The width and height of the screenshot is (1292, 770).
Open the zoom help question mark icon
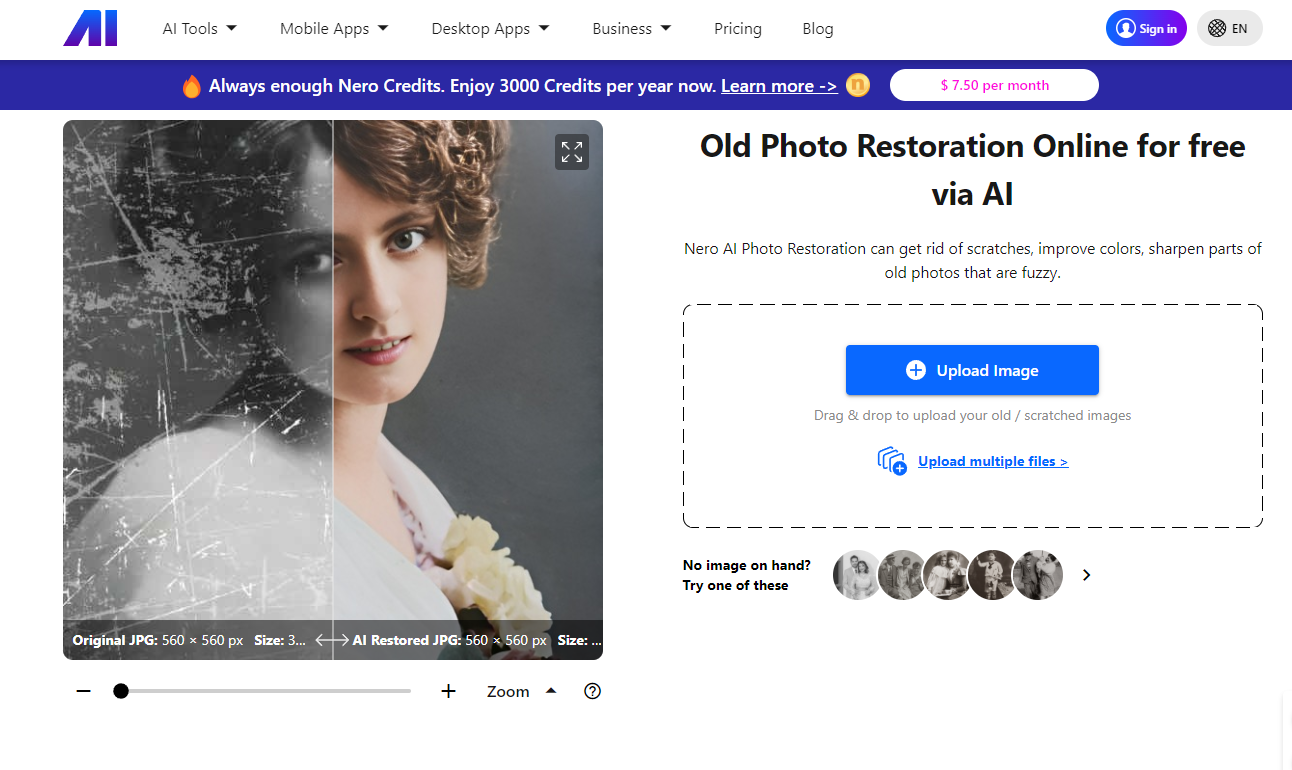pos(593,691)
